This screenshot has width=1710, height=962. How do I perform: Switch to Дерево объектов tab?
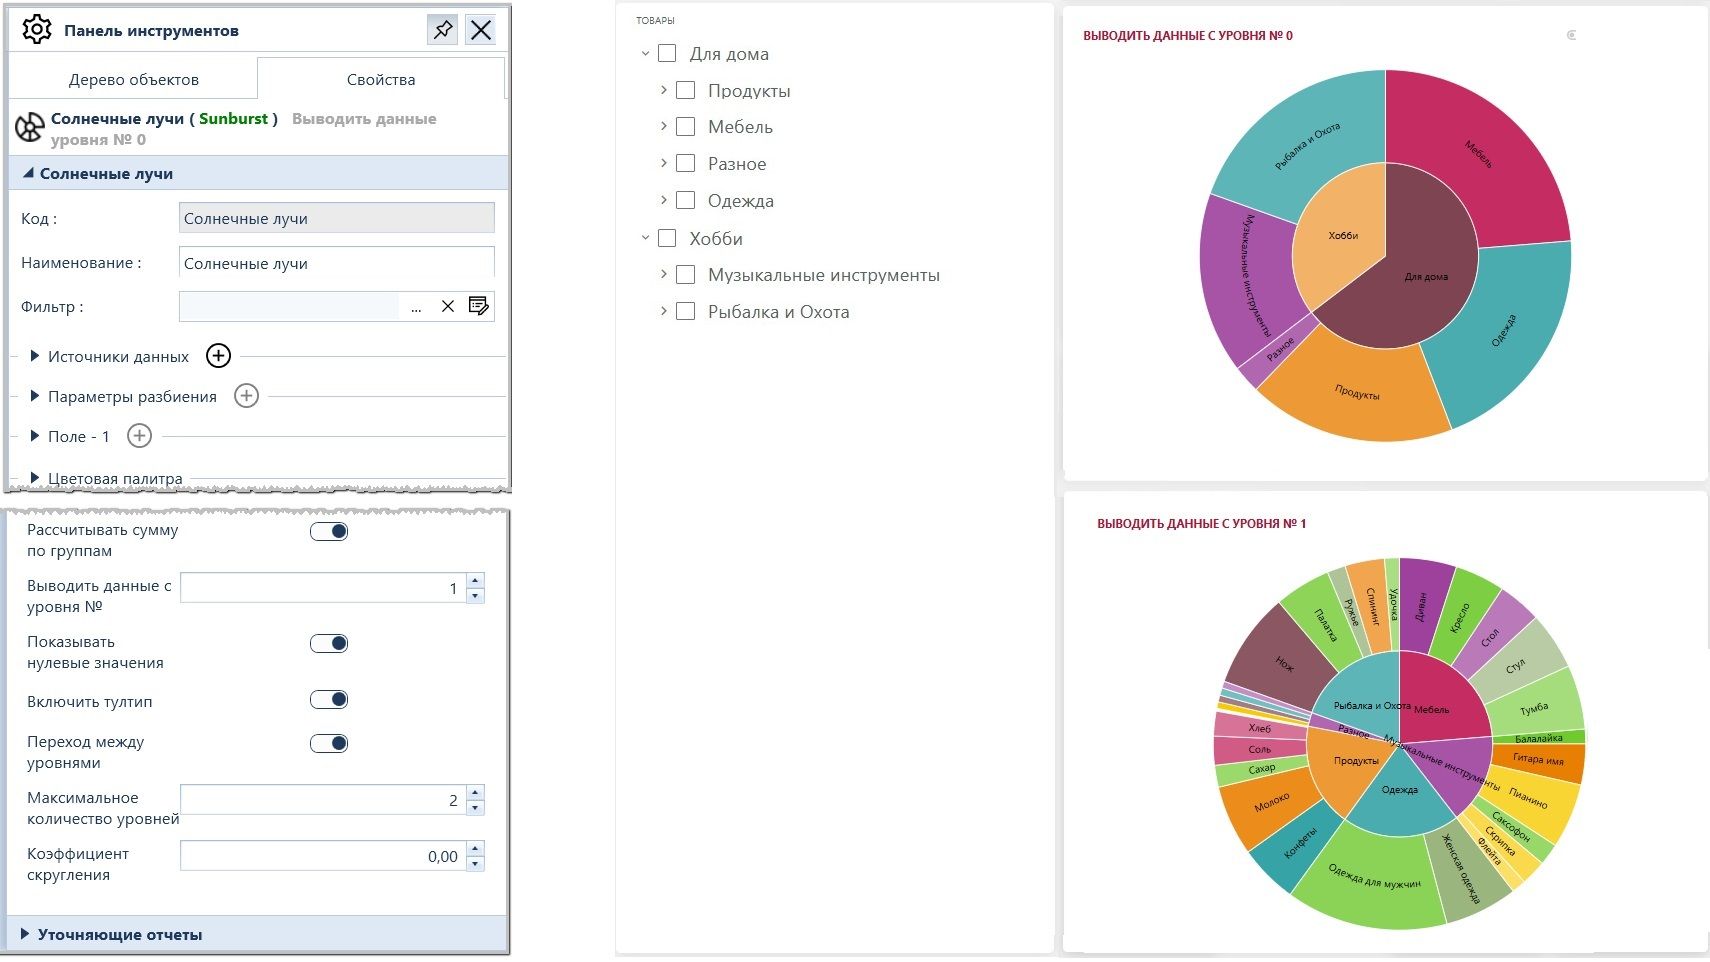pos(134,80)
